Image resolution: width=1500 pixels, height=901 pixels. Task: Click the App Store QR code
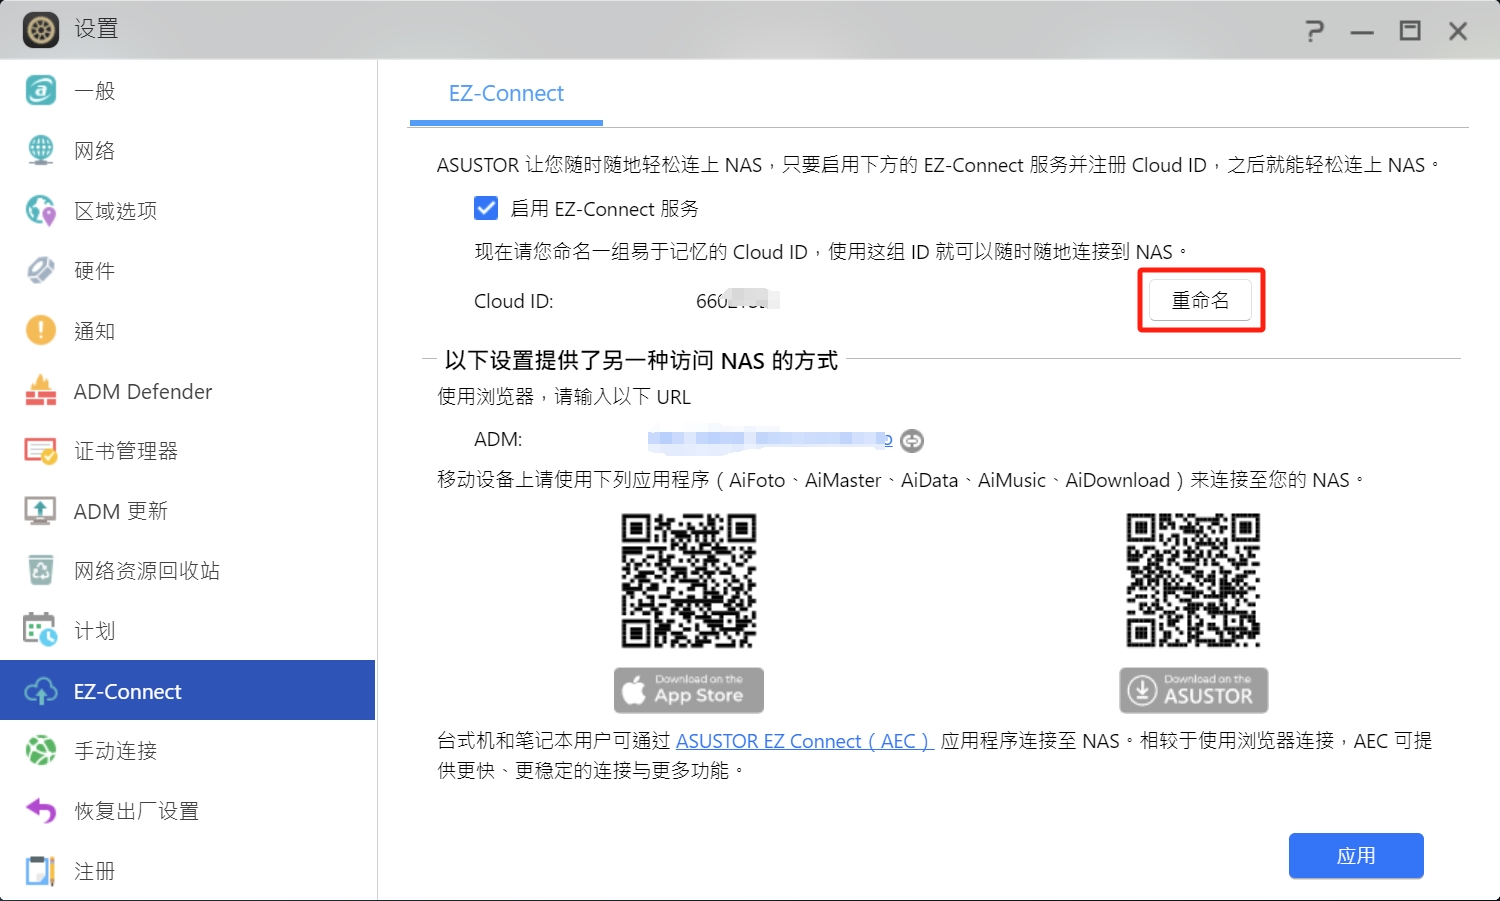689,580
